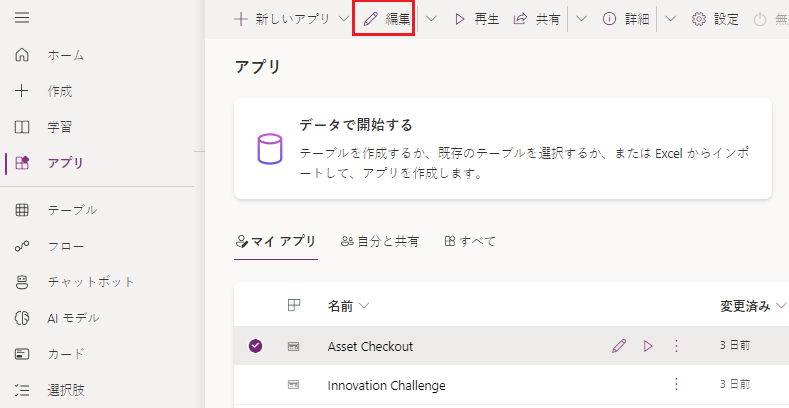Click the 再生 play button

point(476,19)
